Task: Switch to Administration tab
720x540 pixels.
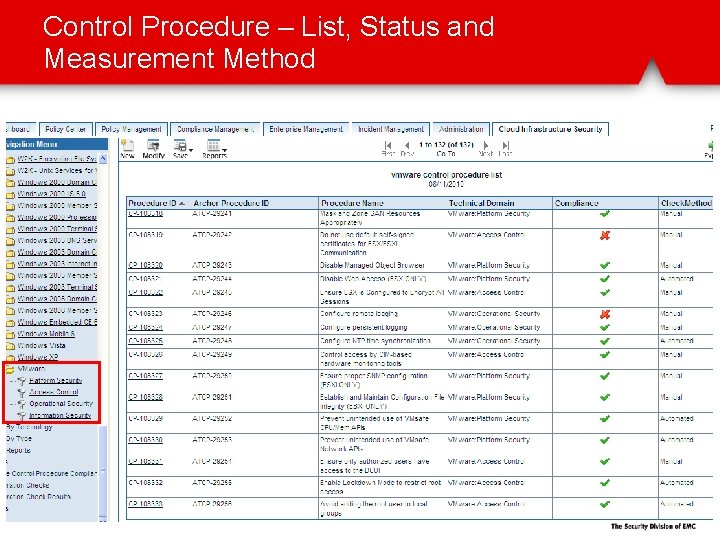Action: (x=461, y=129)
